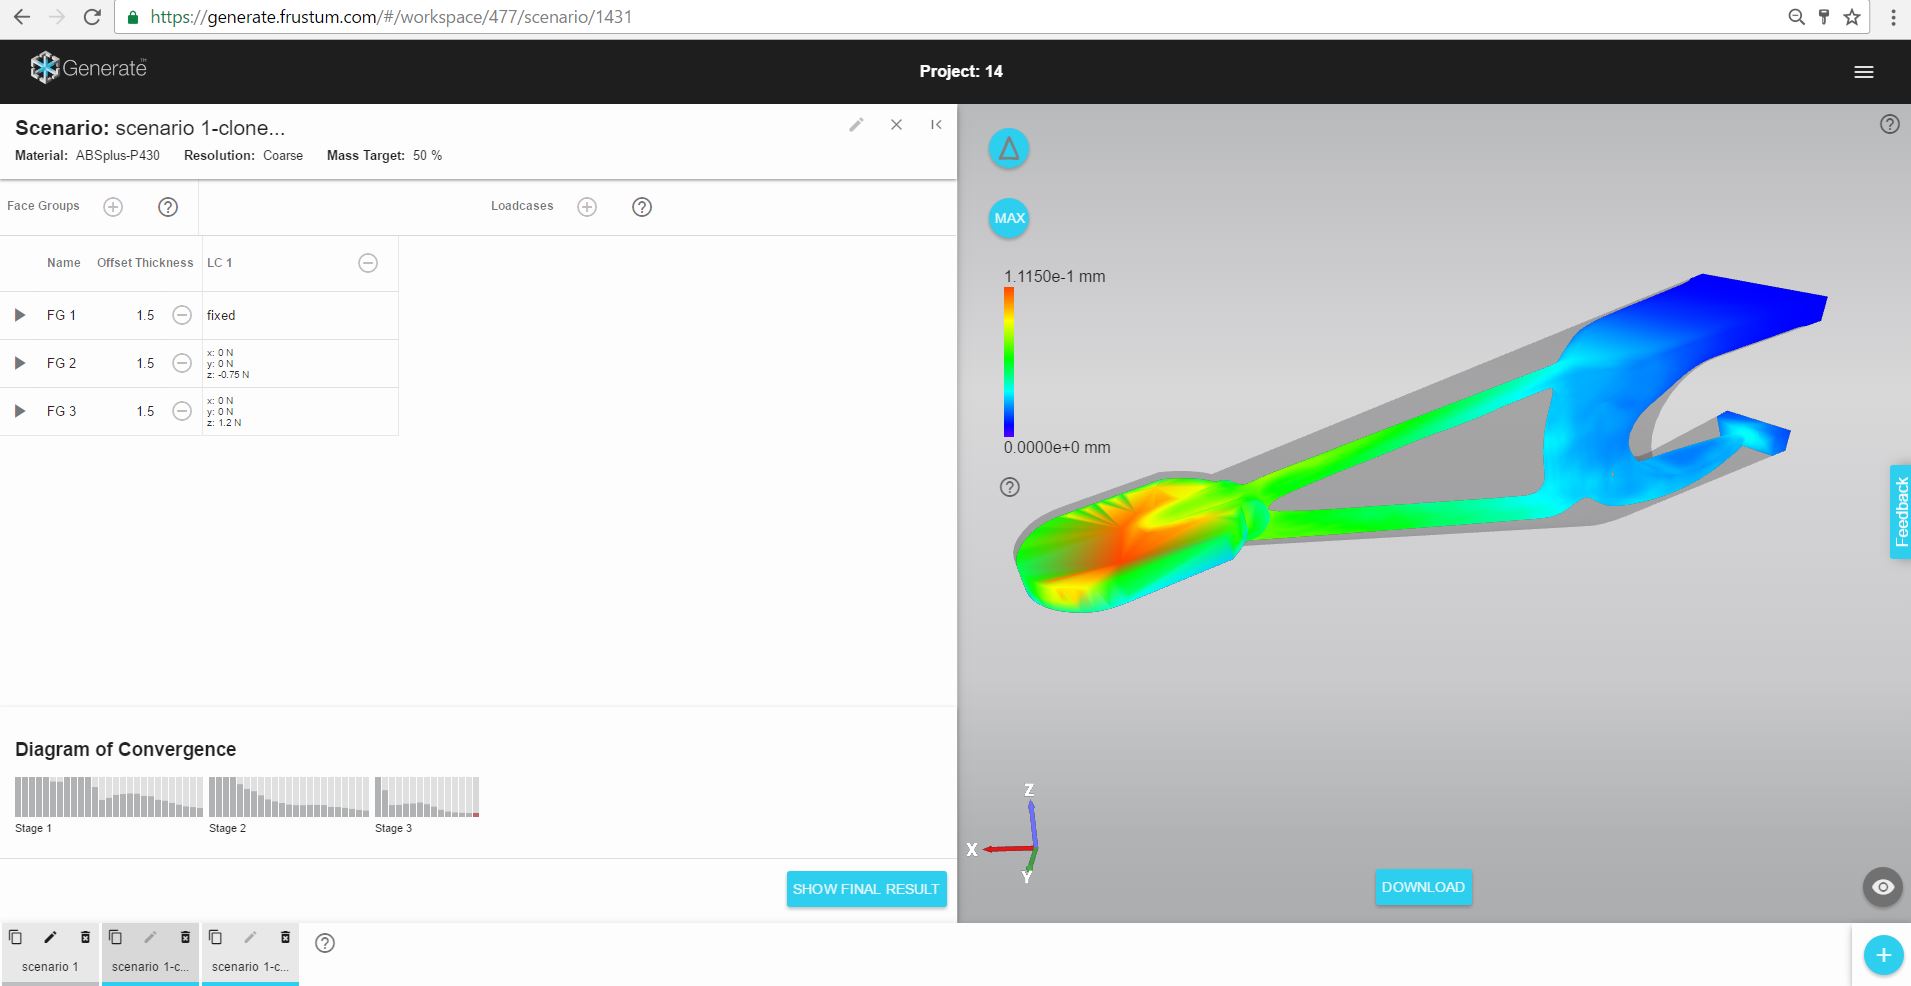
Task: Add a new face group
Action: click(113, 207)
